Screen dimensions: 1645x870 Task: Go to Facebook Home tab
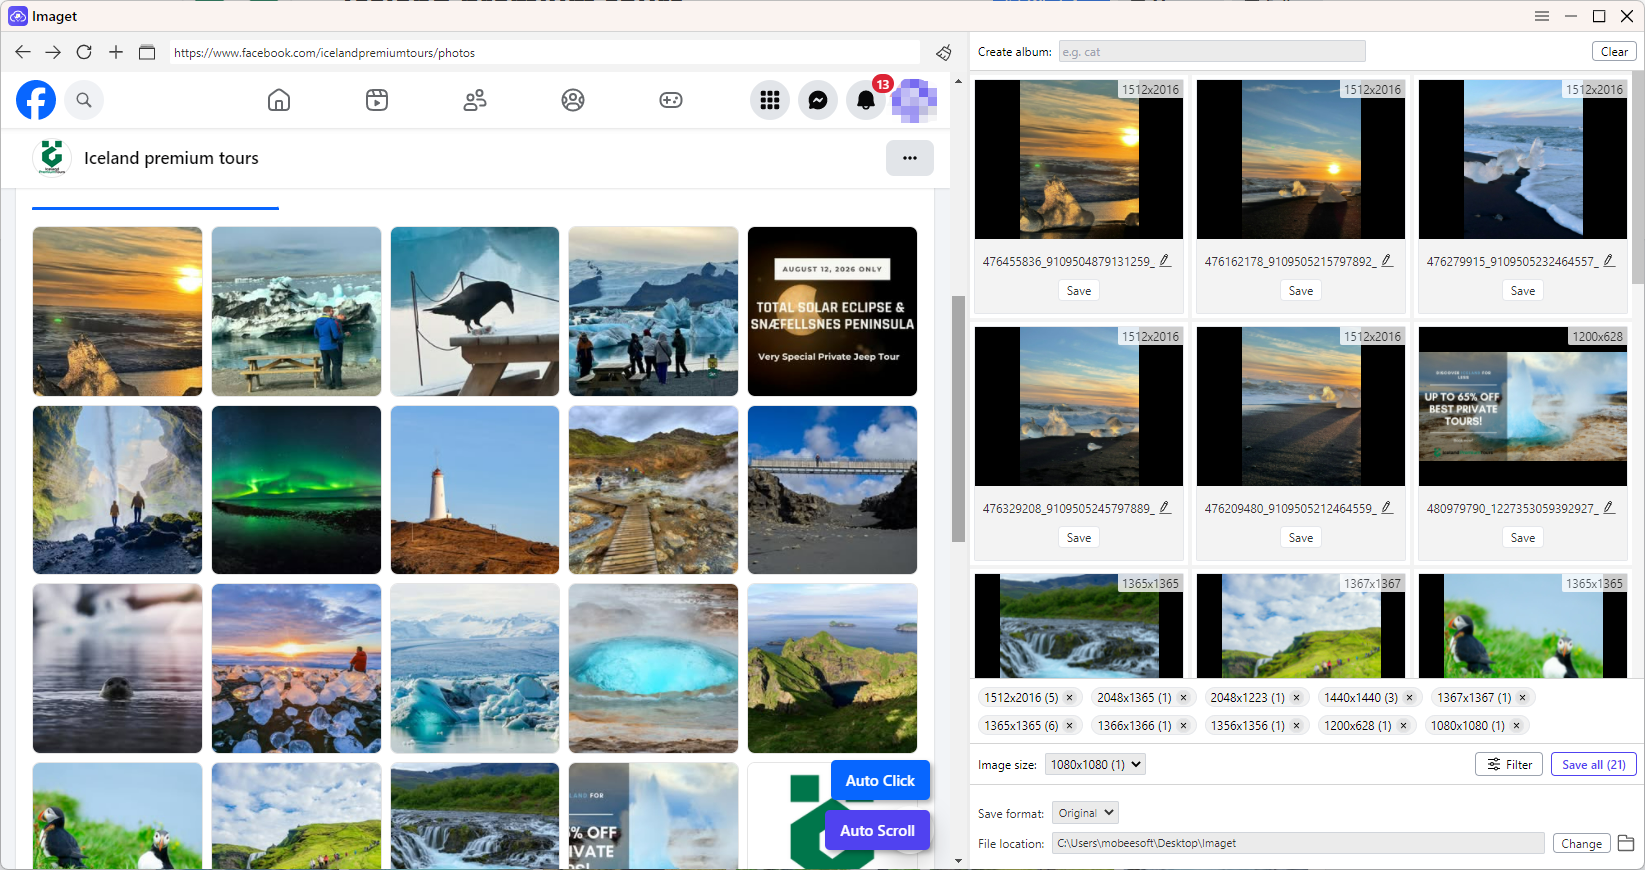point(279,100)
